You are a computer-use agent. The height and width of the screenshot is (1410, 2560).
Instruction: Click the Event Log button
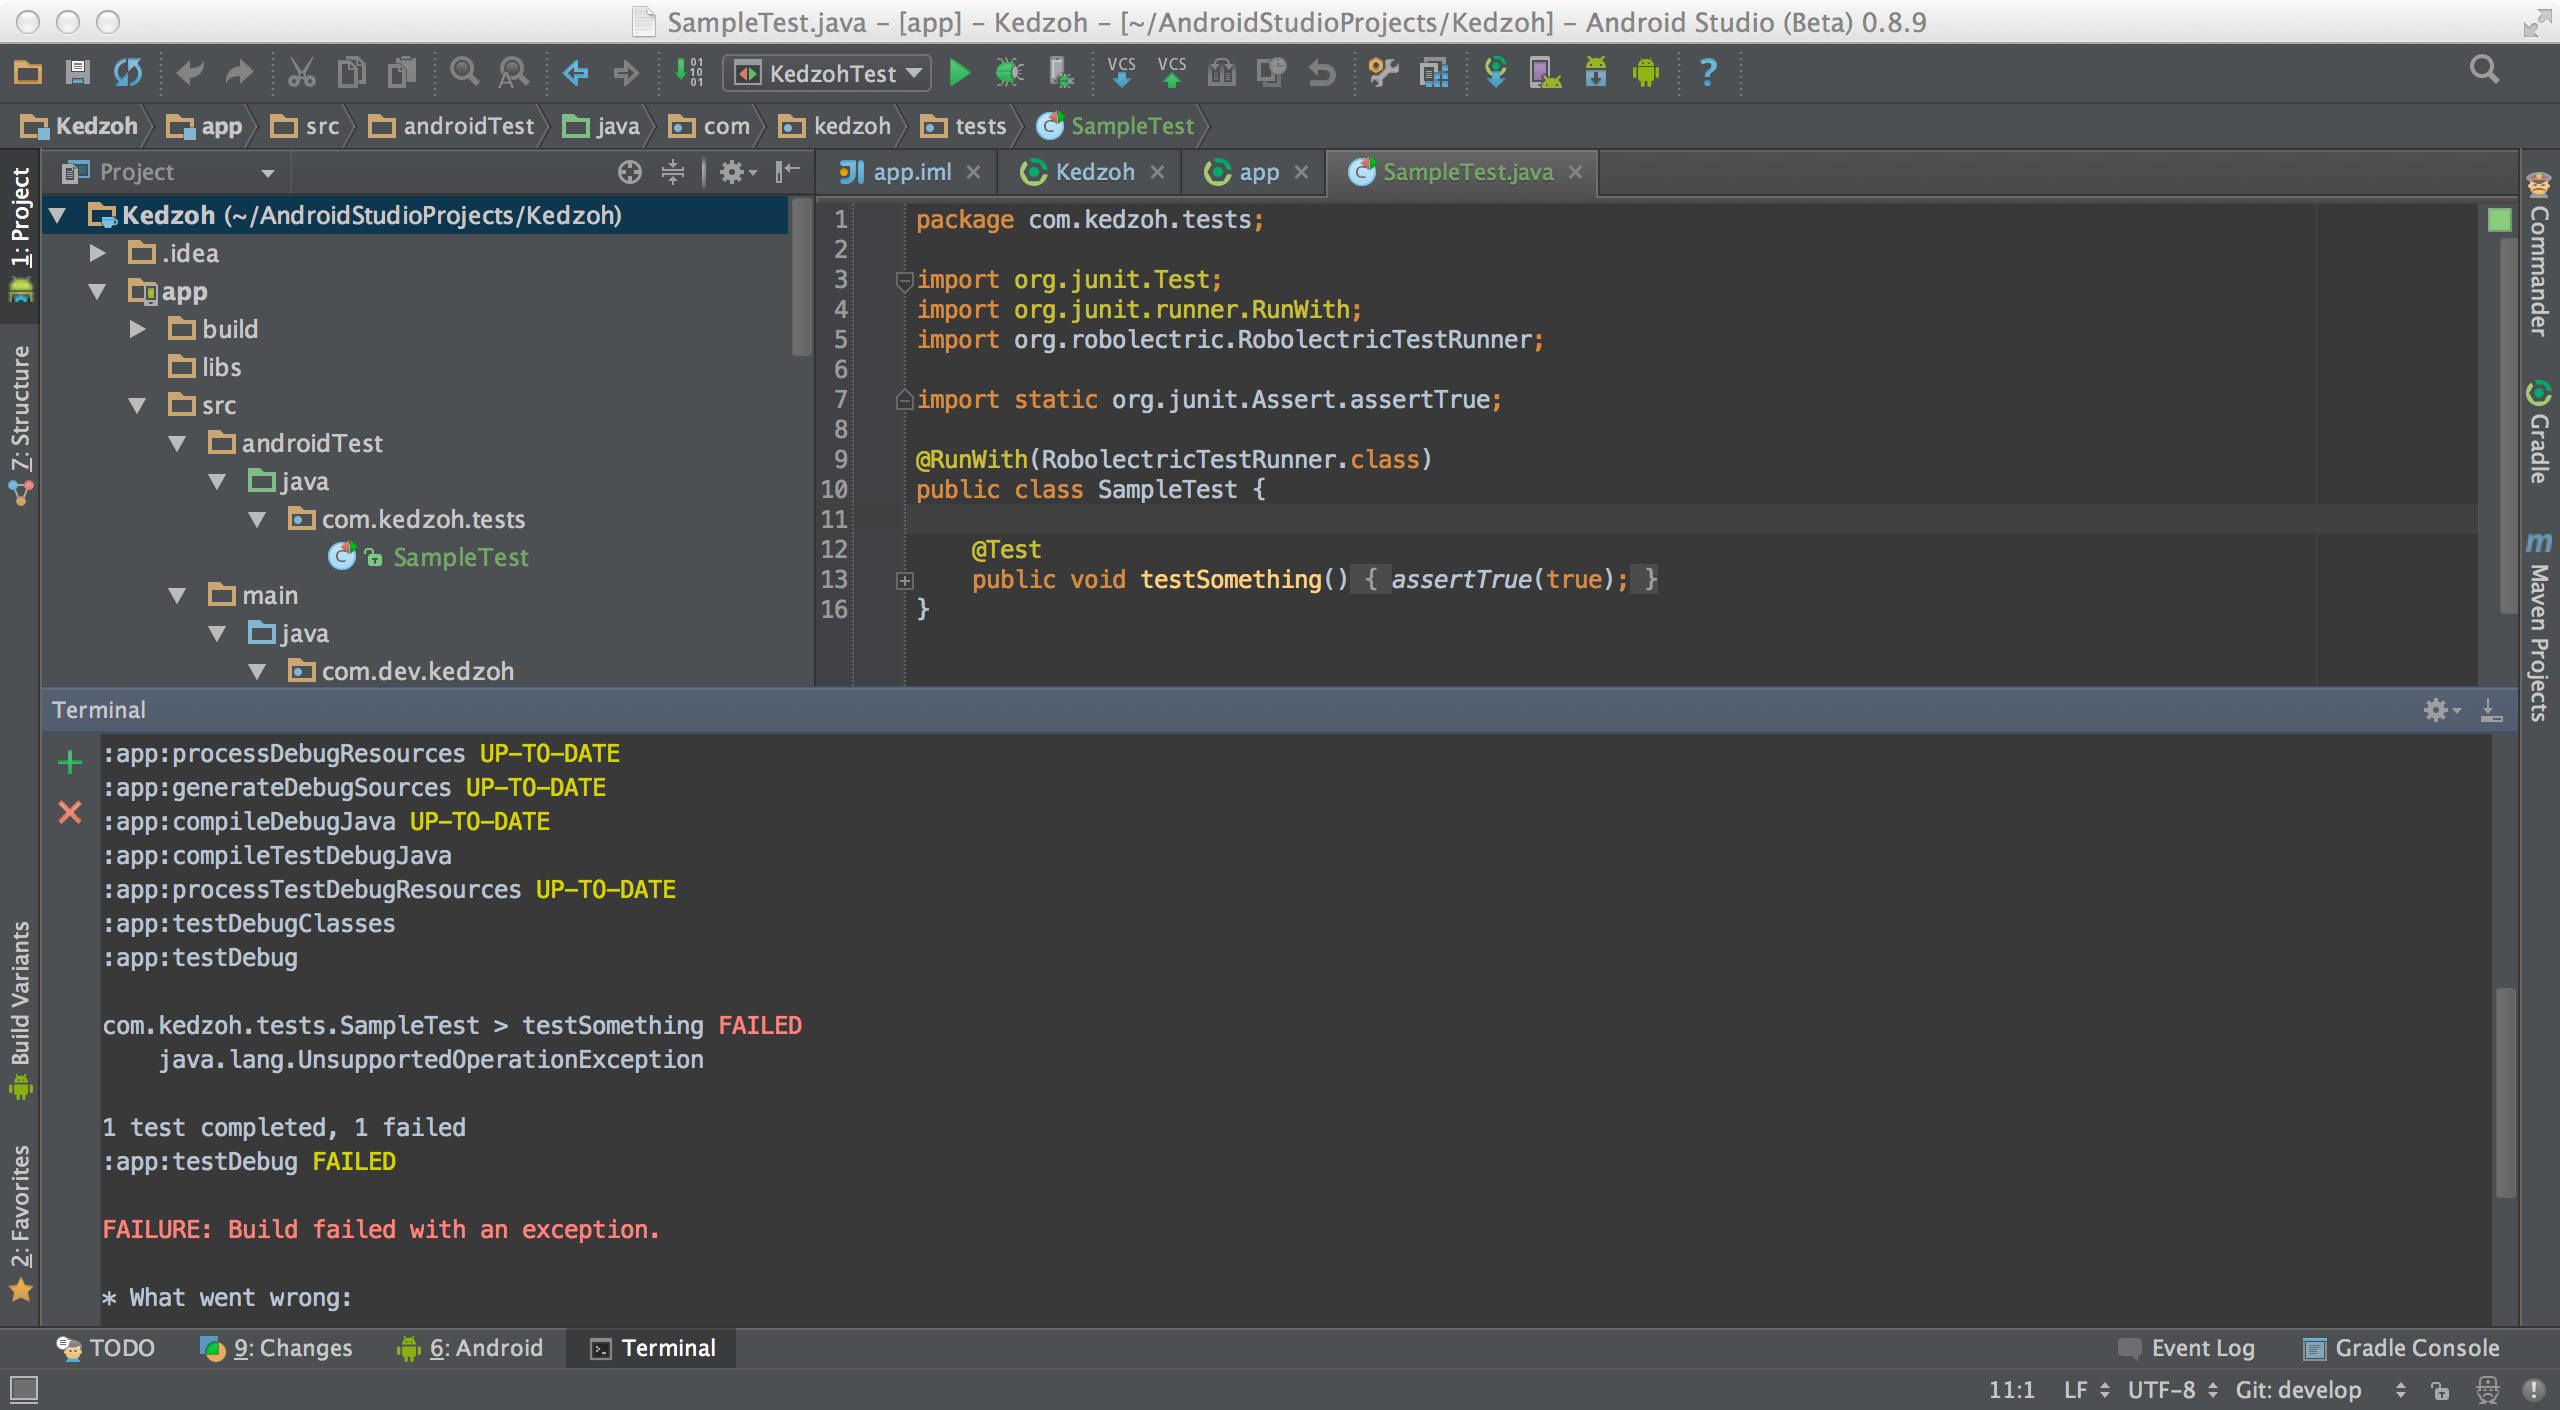2187,1348
